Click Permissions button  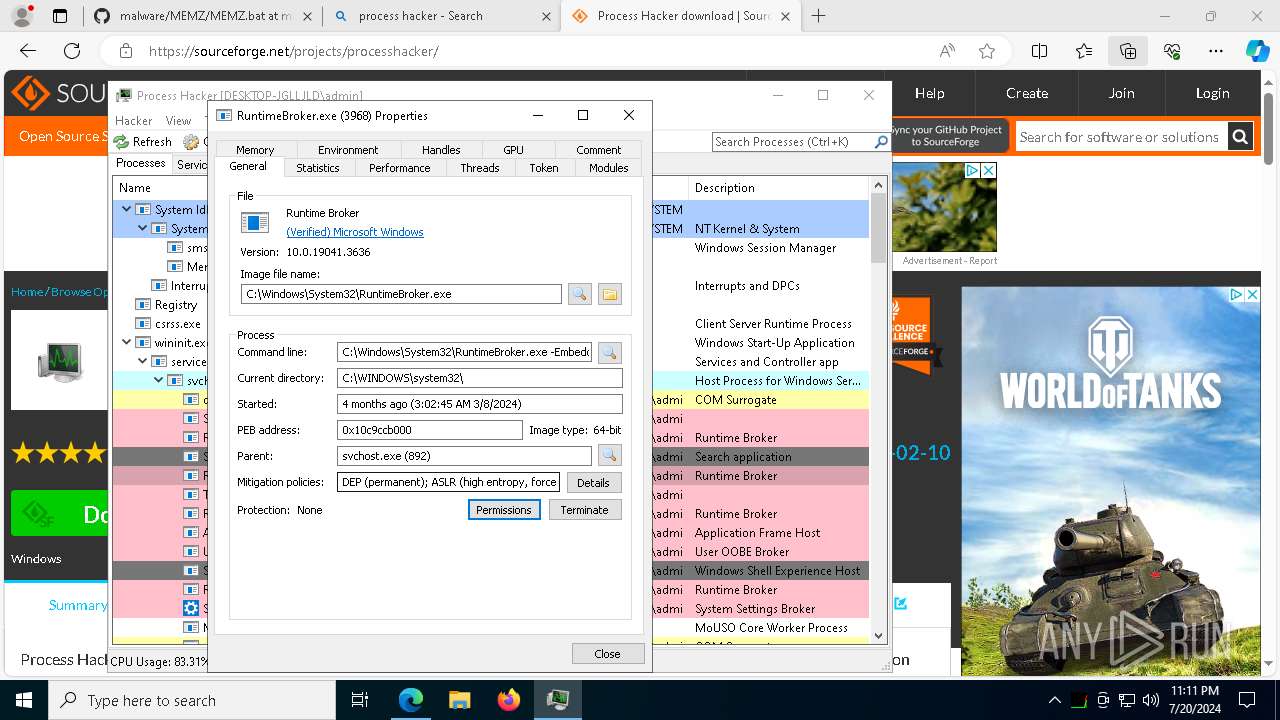coord(504,510)
